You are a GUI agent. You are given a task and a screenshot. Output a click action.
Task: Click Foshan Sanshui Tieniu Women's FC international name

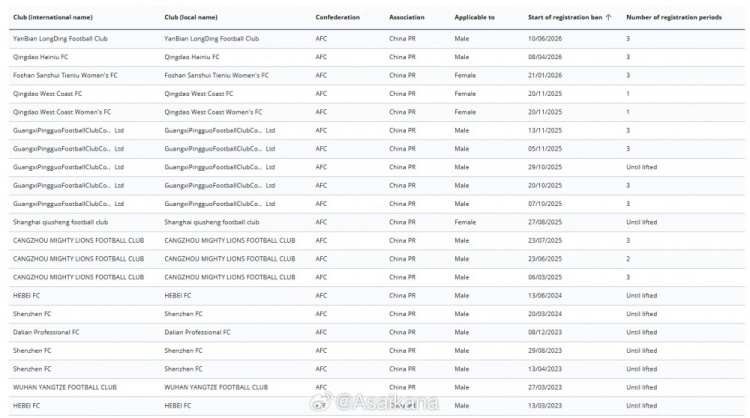65,76
